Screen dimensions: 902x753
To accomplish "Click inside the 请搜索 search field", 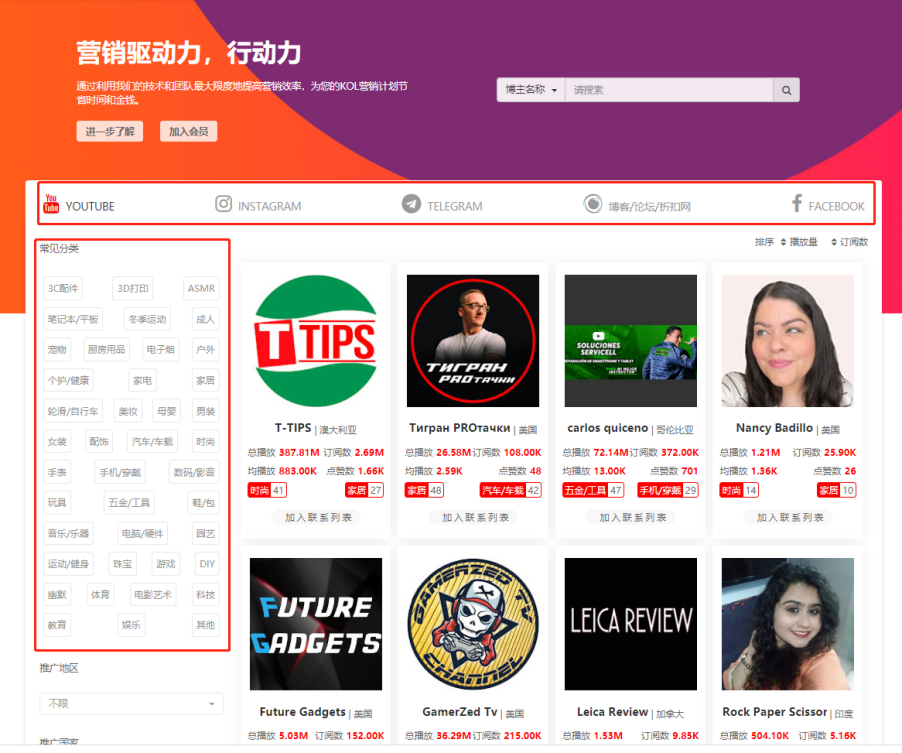I will pyautogui.click(x=669, y=90).
